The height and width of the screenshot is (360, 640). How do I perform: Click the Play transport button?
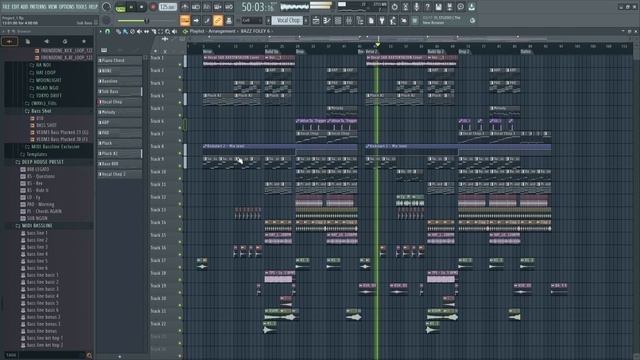tap(131, 7)
